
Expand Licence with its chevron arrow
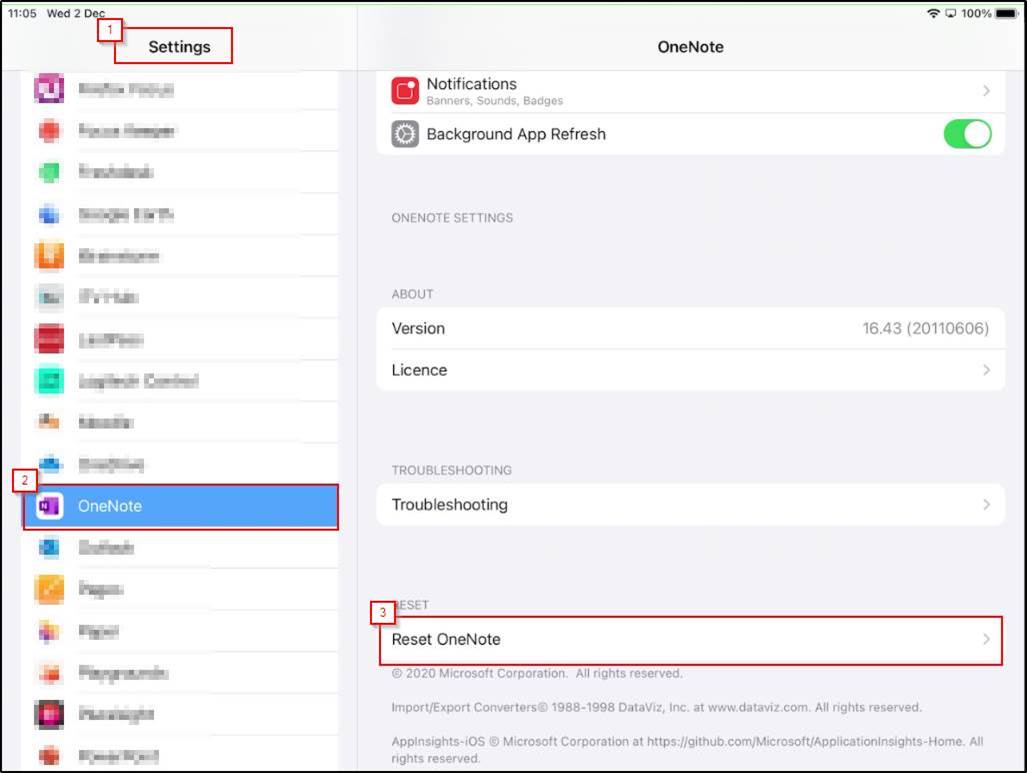point(986,370)
